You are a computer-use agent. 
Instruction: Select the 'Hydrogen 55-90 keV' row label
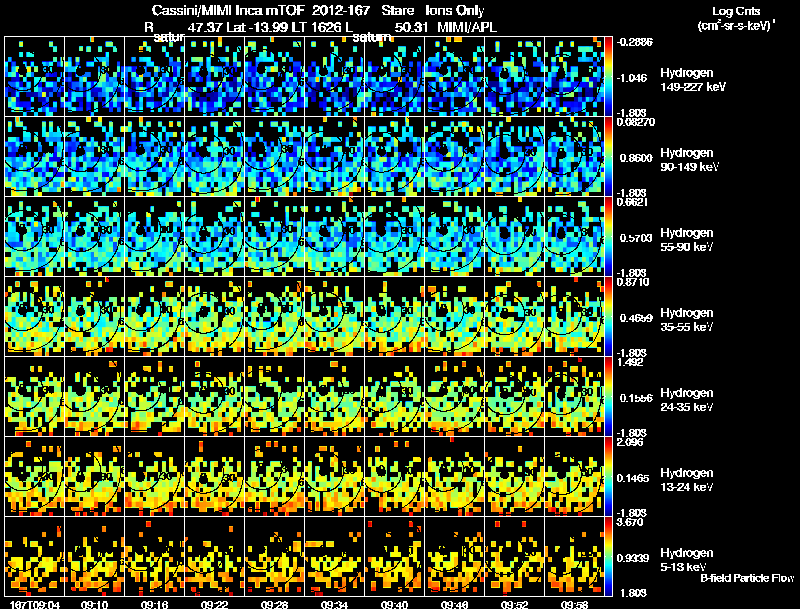(x=687, y=240)
